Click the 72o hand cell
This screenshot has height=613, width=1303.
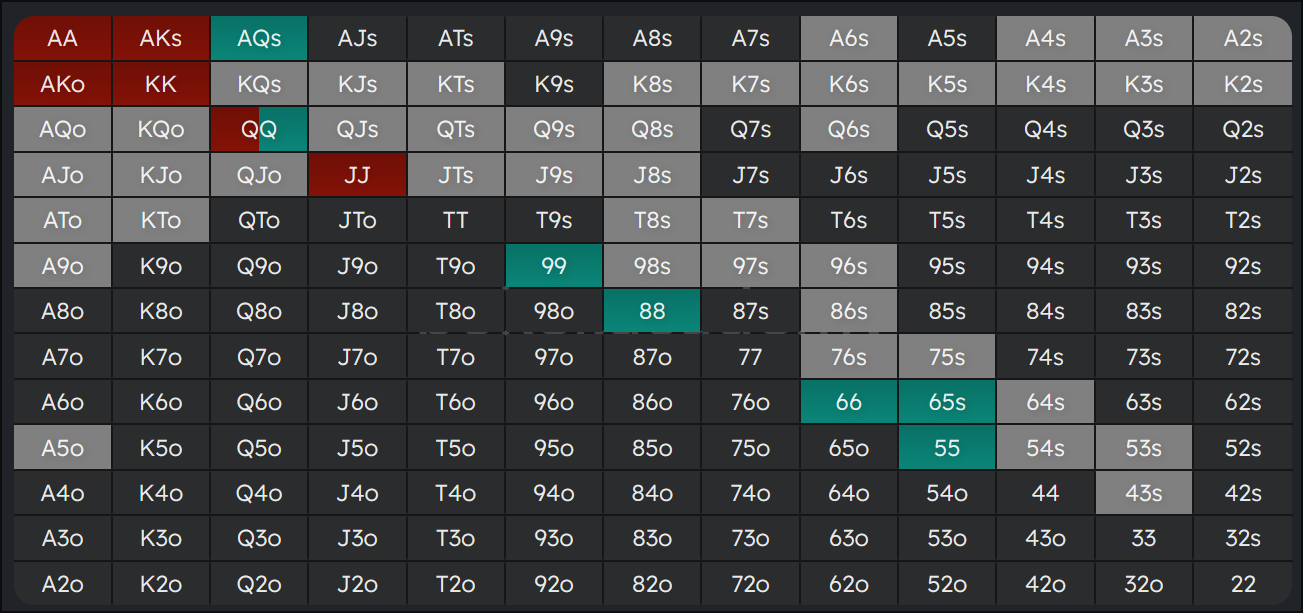point(750,584)
